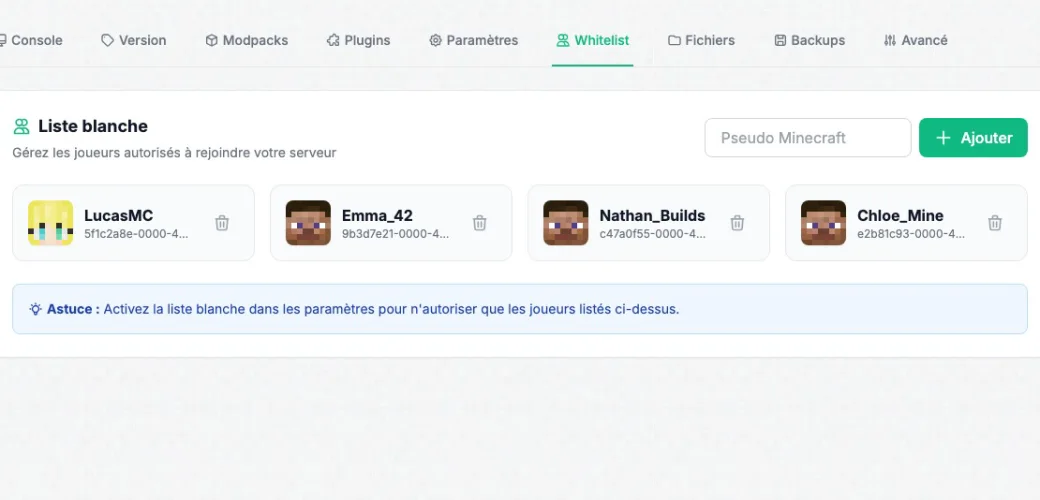The image size is (1040, 500).
Task: Delete Nathan_Builds using the trash icon
Action: coord(737,223)
